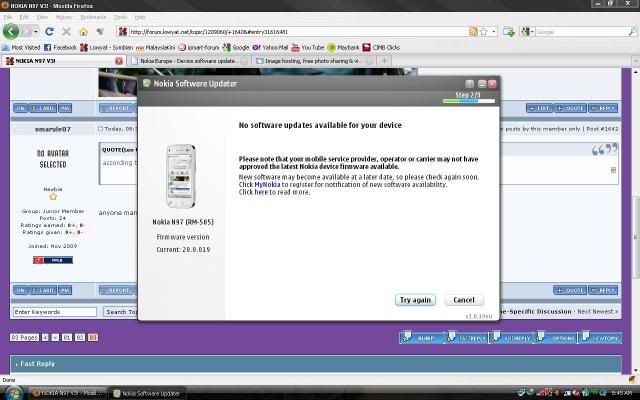Open the Facebook bookmark
Viewport: 640px width, 400px height.
click(59, 47)
